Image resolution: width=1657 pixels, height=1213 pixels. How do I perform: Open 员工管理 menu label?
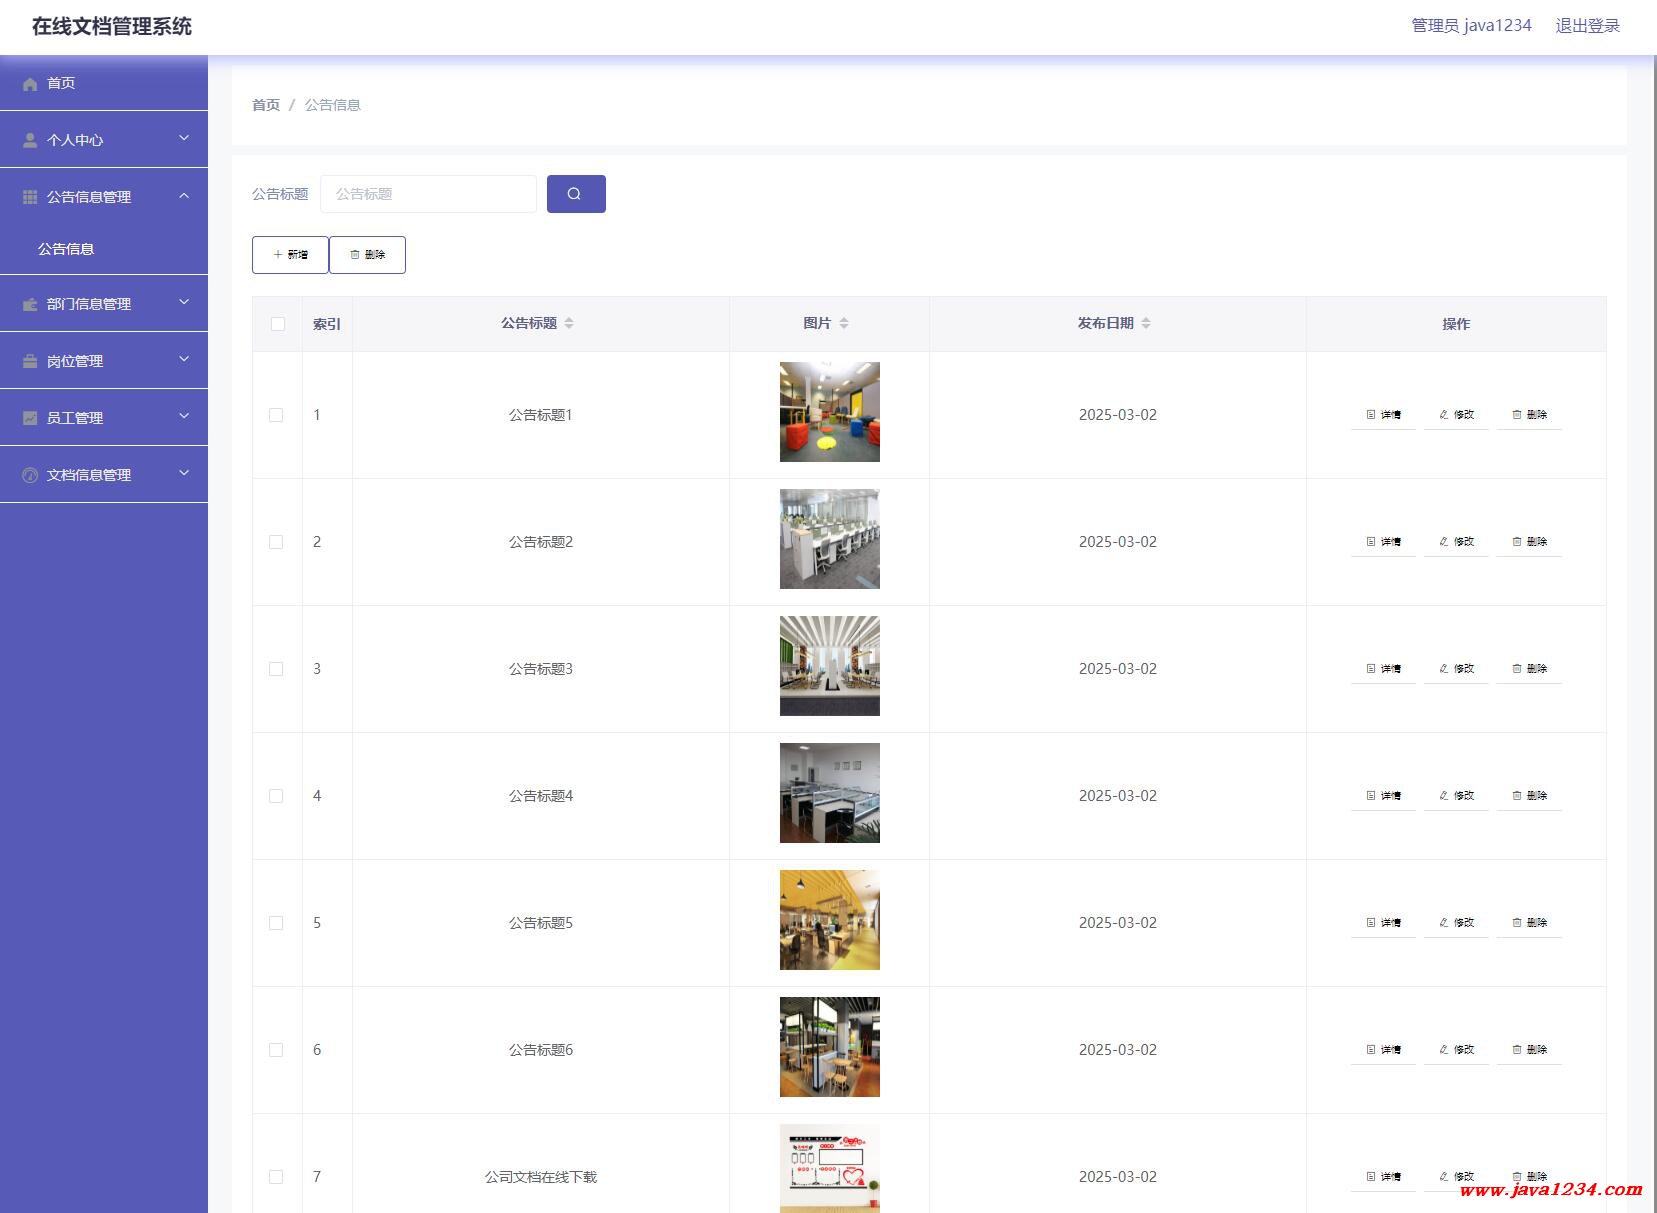75,418
